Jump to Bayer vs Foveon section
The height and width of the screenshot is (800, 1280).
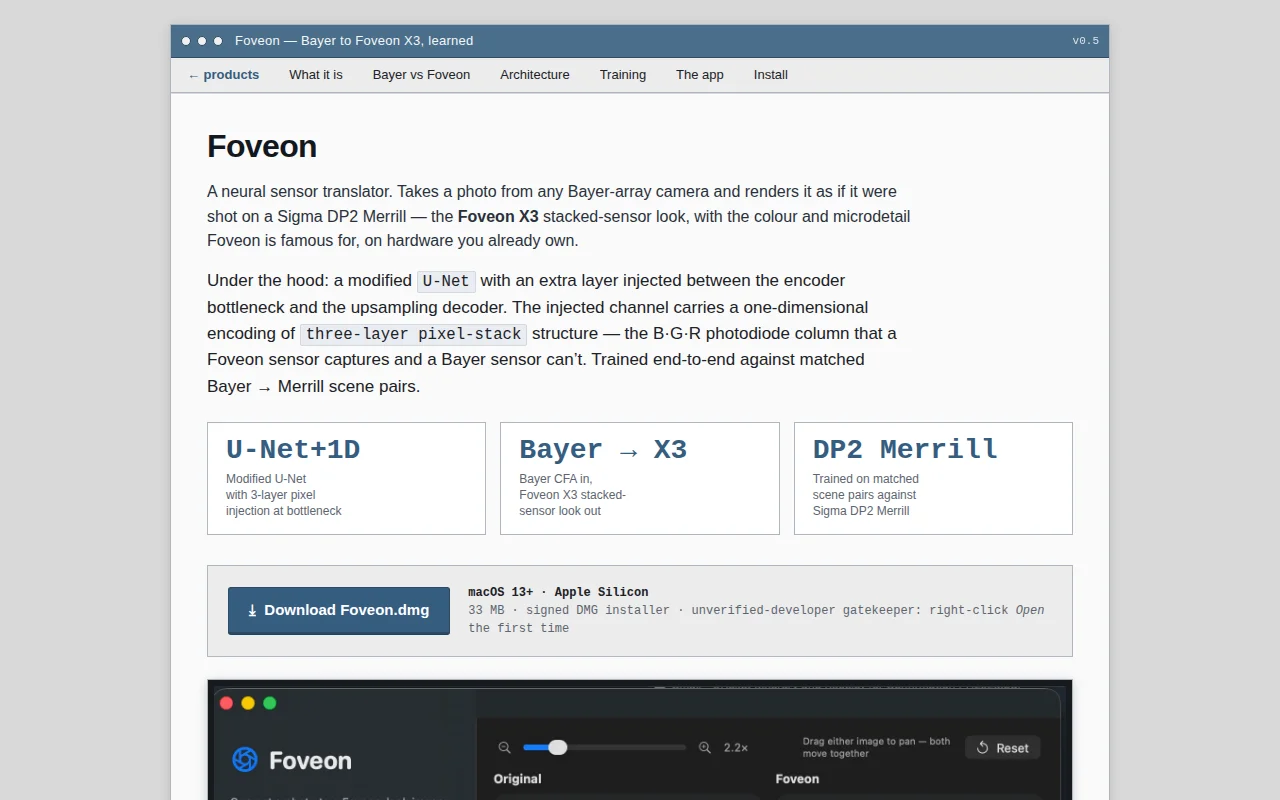[421, 75]
